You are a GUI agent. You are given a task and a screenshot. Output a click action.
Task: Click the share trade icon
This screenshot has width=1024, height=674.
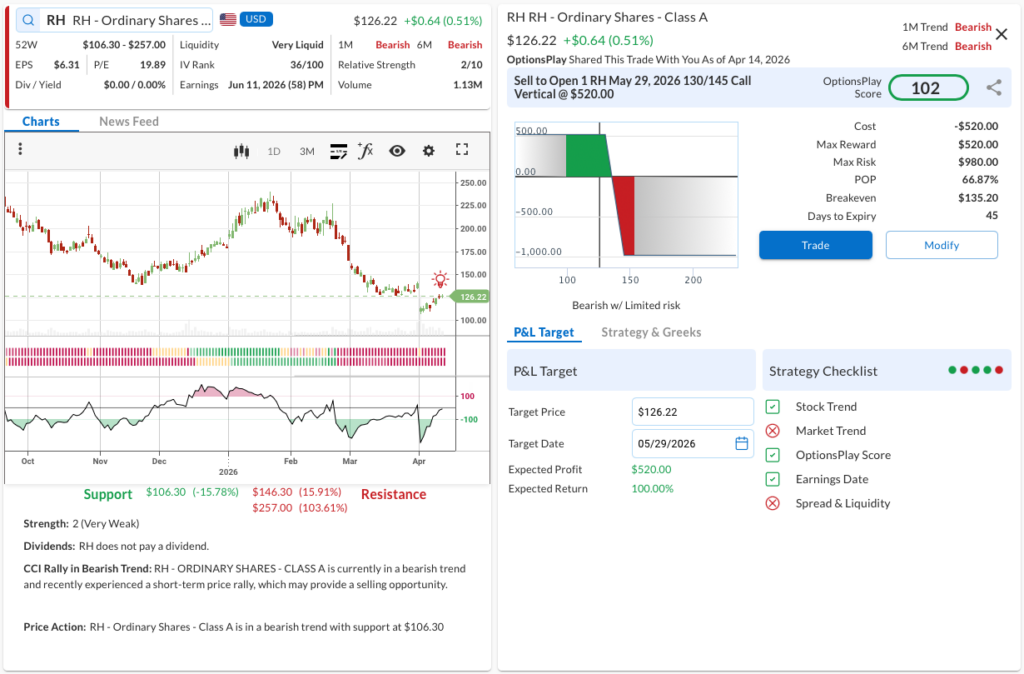point(994,88)
